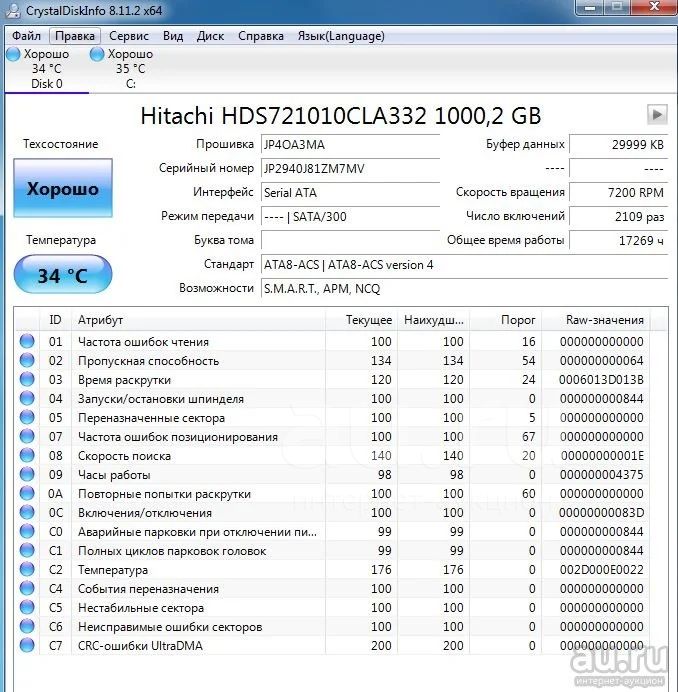Select the Disk 0 drive tab
Screen dimensions: 678x692
pos(46,69)
